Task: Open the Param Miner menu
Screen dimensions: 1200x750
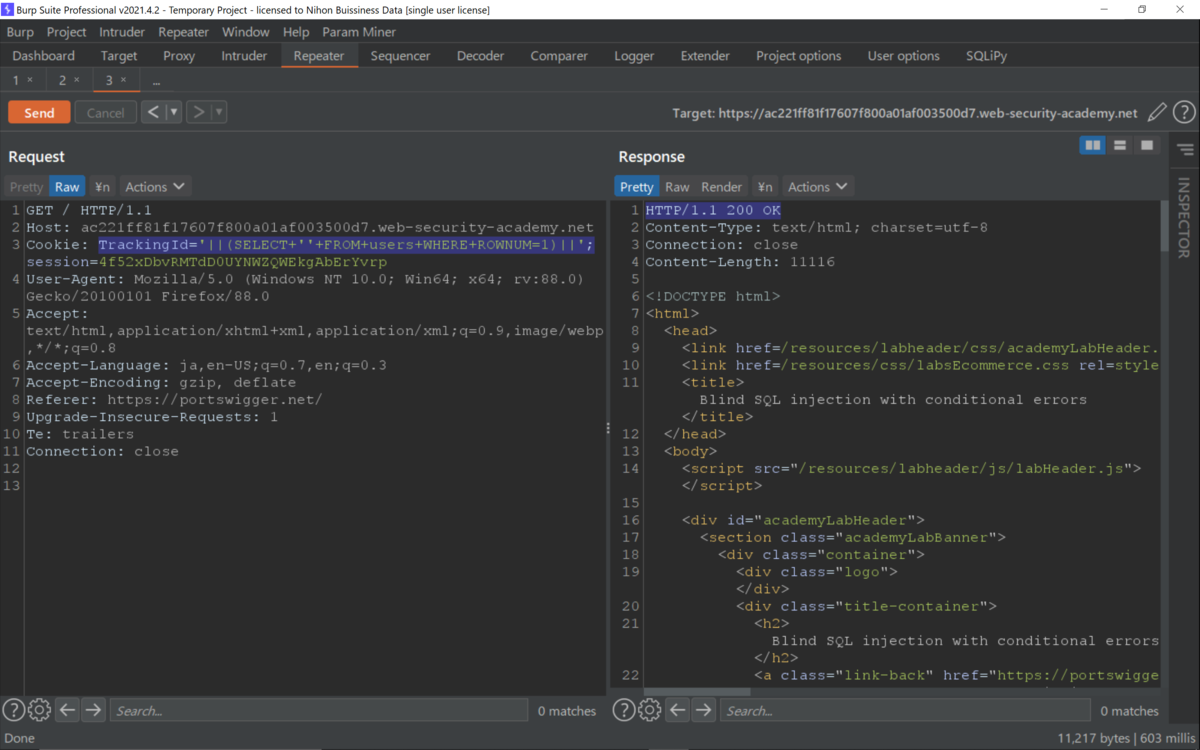Action: point(359,32)
